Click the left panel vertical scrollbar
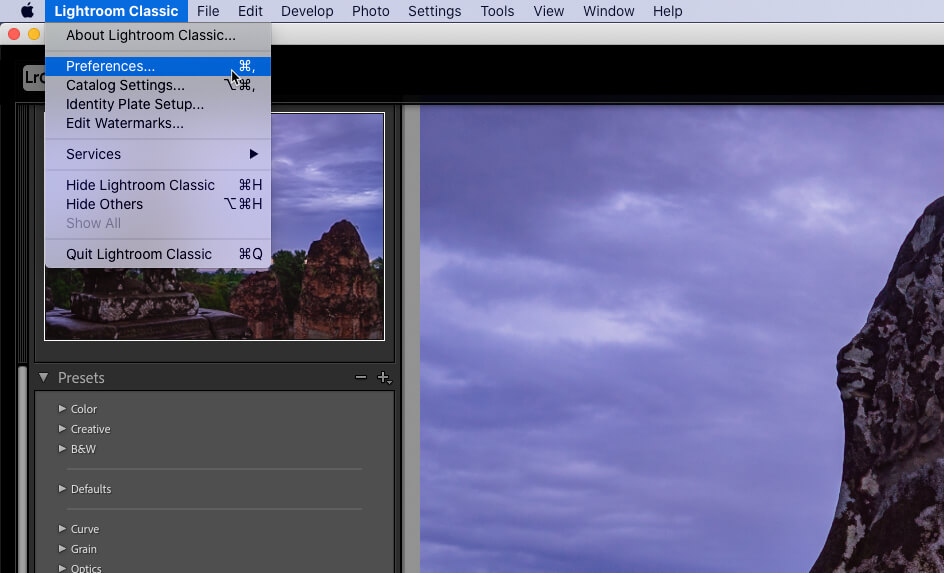944x573 pixels. pos(23,470)
